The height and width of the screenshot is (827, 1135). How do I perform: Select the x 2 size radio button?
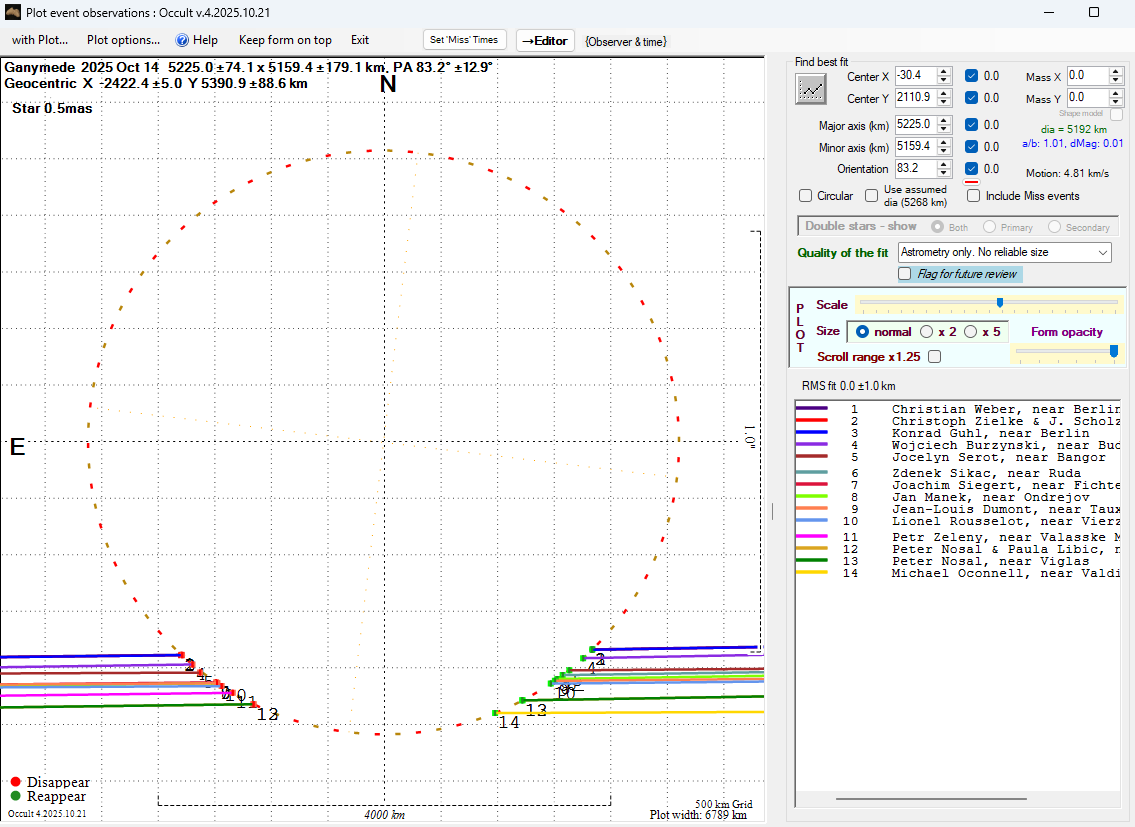pos(926,331)
